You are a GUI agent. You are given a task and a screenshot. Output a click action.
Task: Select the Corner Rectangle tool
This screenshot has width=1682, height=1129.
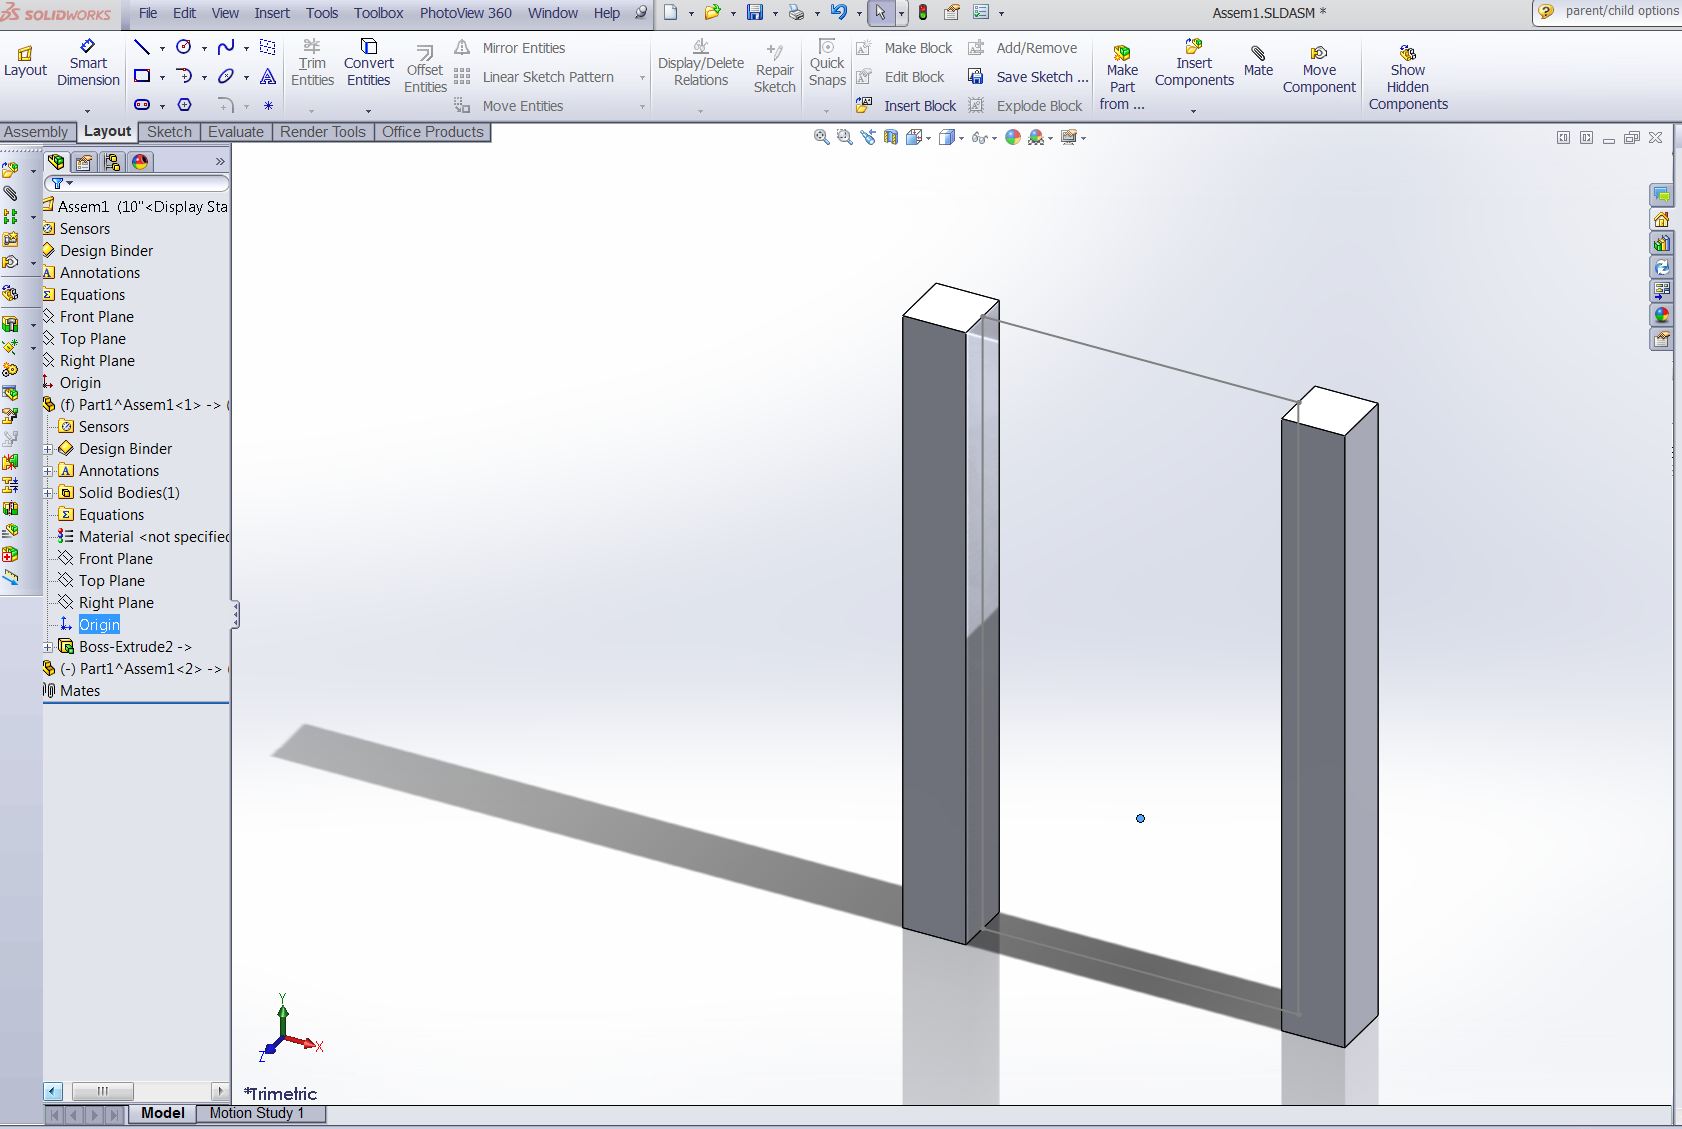point(142,76)
